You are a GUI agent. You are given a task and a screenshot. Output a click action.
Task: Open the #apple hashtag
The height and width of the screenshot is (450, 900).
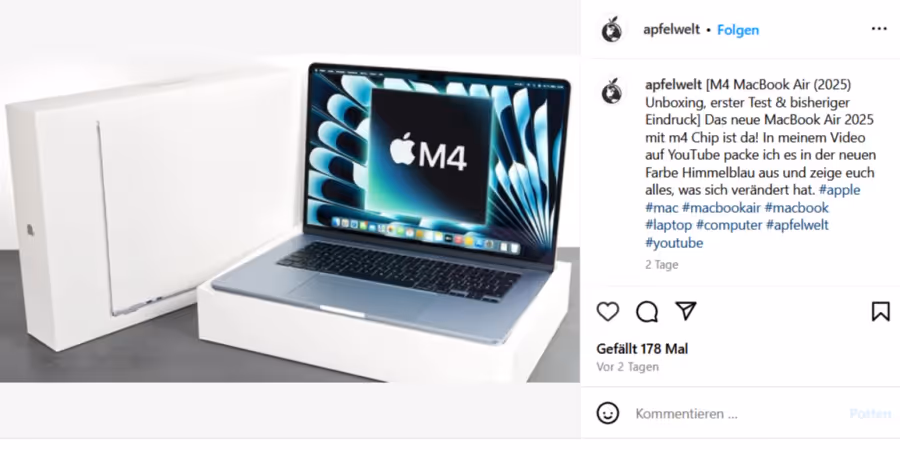(840, 190)
